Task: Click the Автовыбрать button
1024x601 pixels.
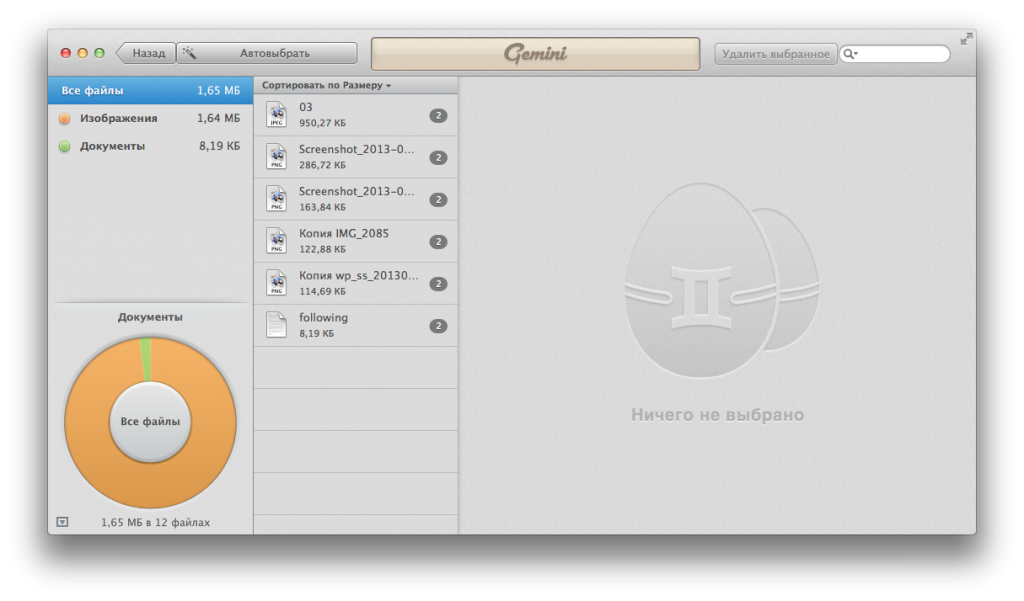Action: [267, 53]
